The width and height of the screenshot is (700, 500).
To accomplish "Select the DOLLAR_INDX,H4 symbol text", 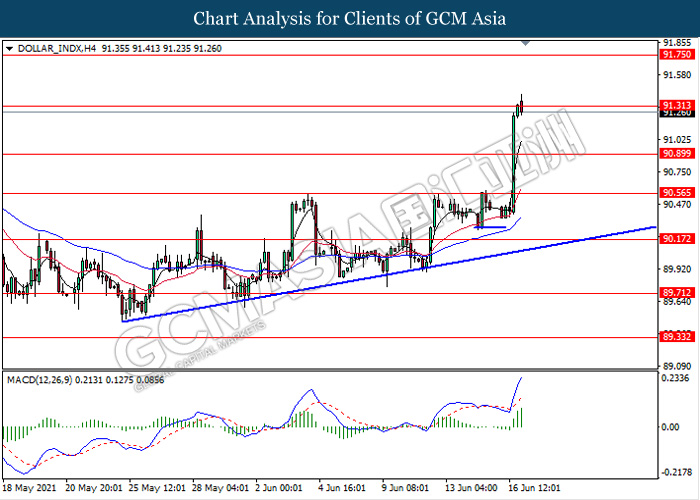I will (50, 47).
